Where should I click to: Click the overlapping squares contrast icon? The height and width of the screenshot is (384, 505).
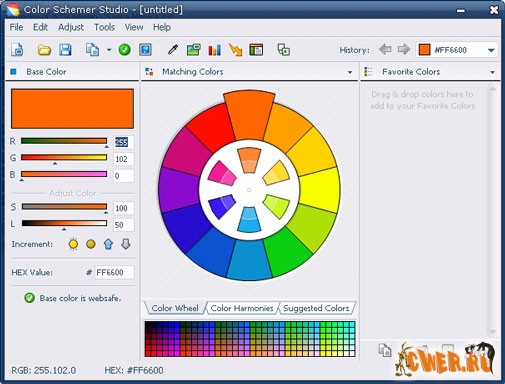point(283,50)
